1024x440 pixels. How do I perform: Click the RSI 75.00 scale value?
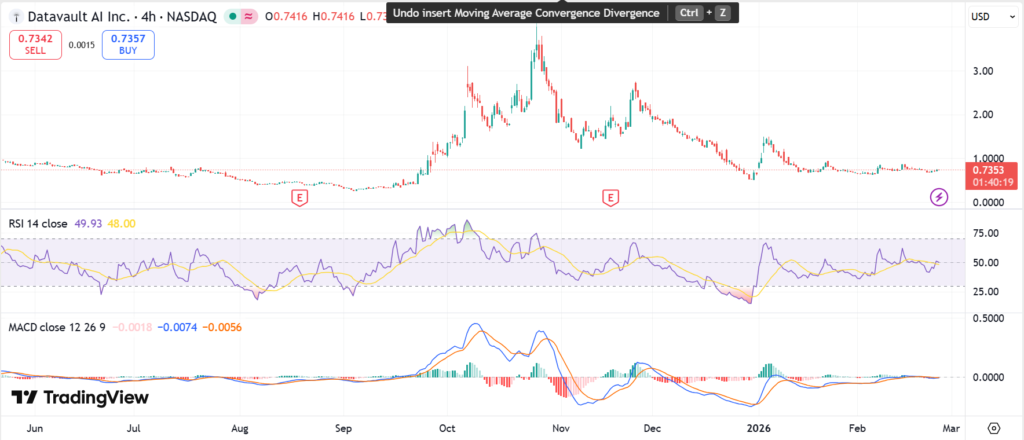coord(985,233)
